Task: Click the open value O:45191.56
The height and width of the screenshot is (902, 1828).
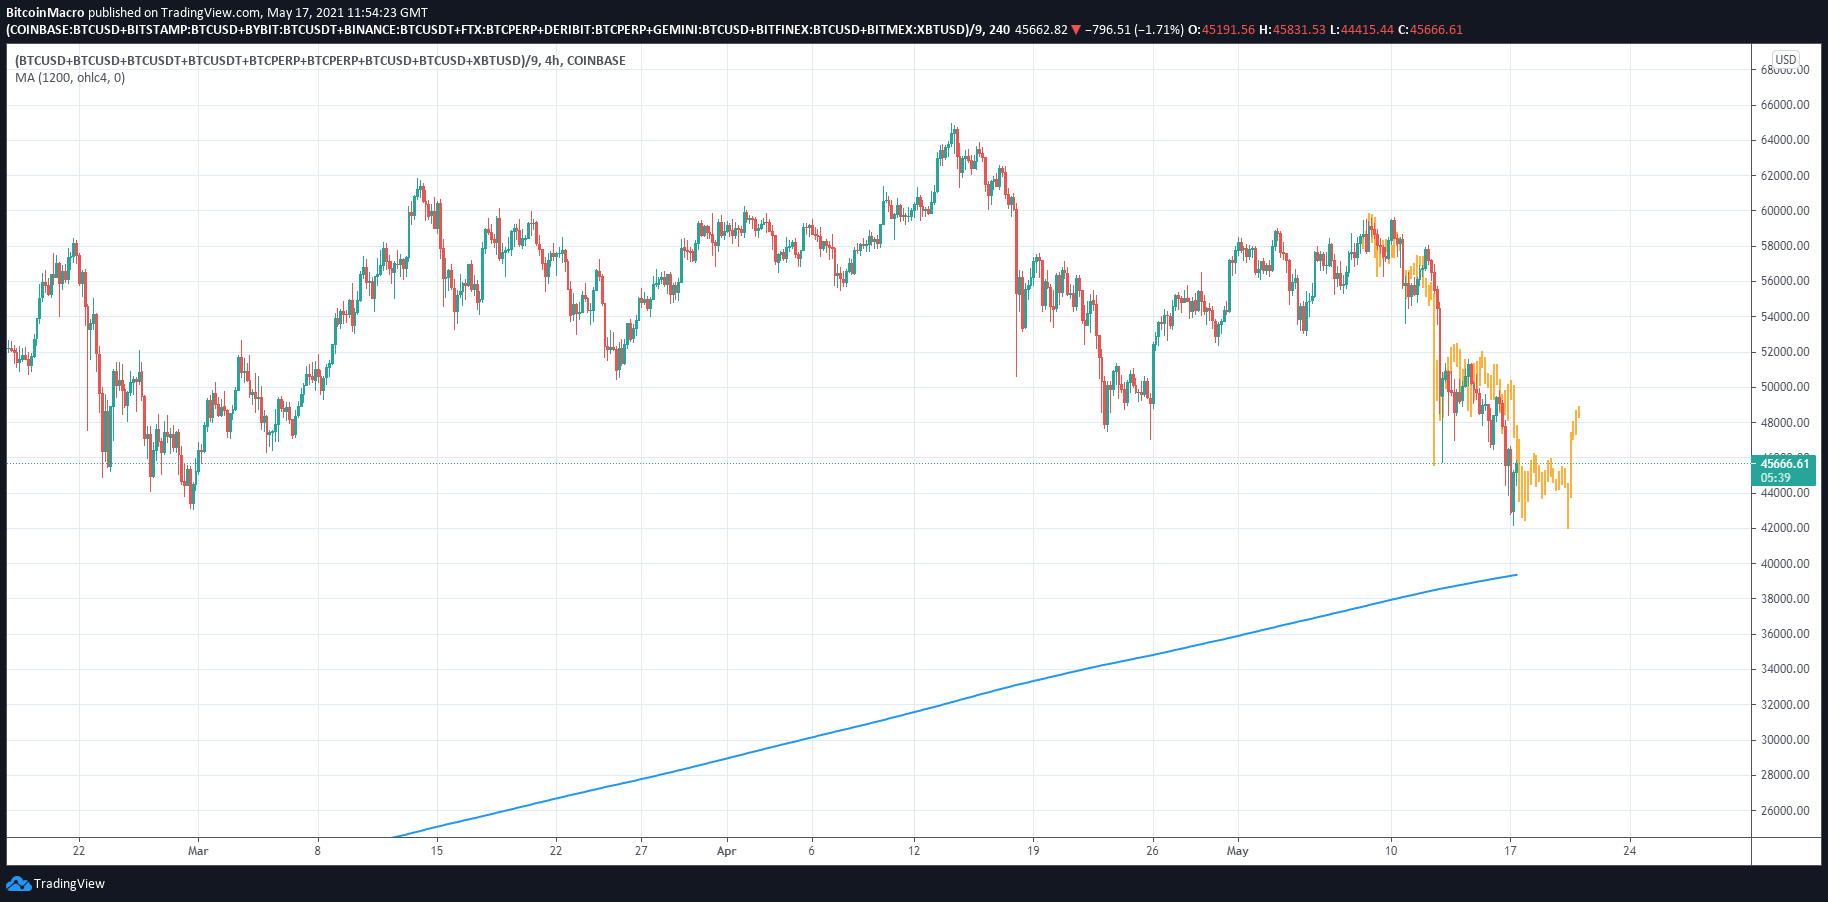Action: point(1221,30)
